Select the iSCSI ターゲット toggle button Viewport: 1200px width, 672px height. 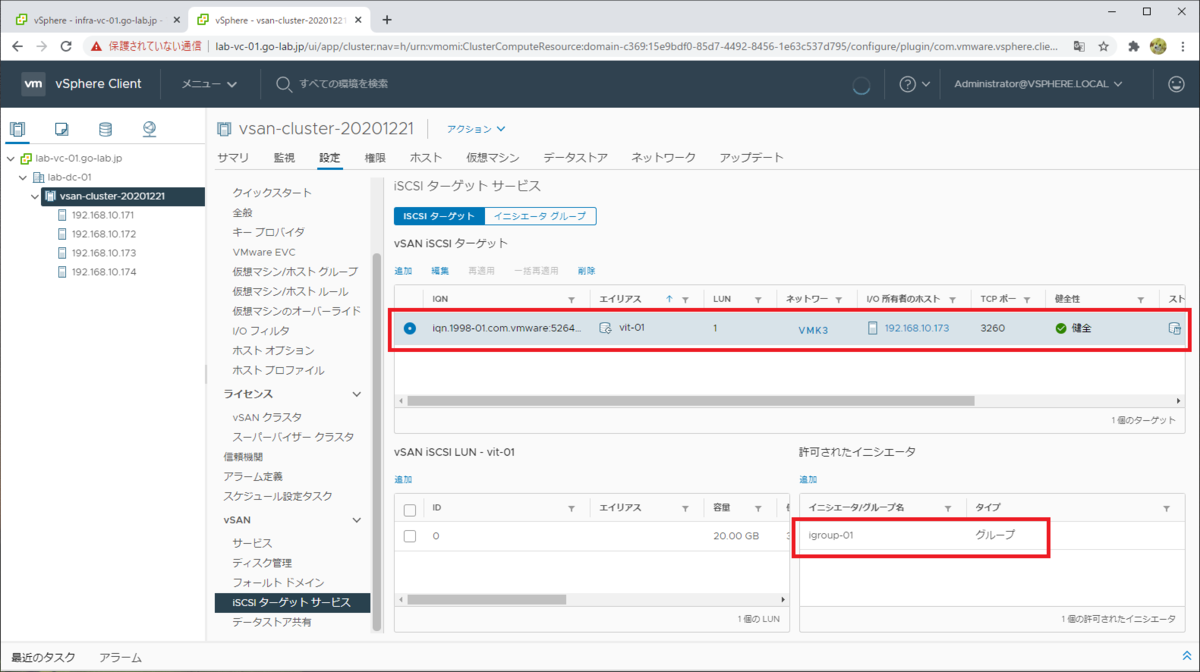[x=439, y=216]
